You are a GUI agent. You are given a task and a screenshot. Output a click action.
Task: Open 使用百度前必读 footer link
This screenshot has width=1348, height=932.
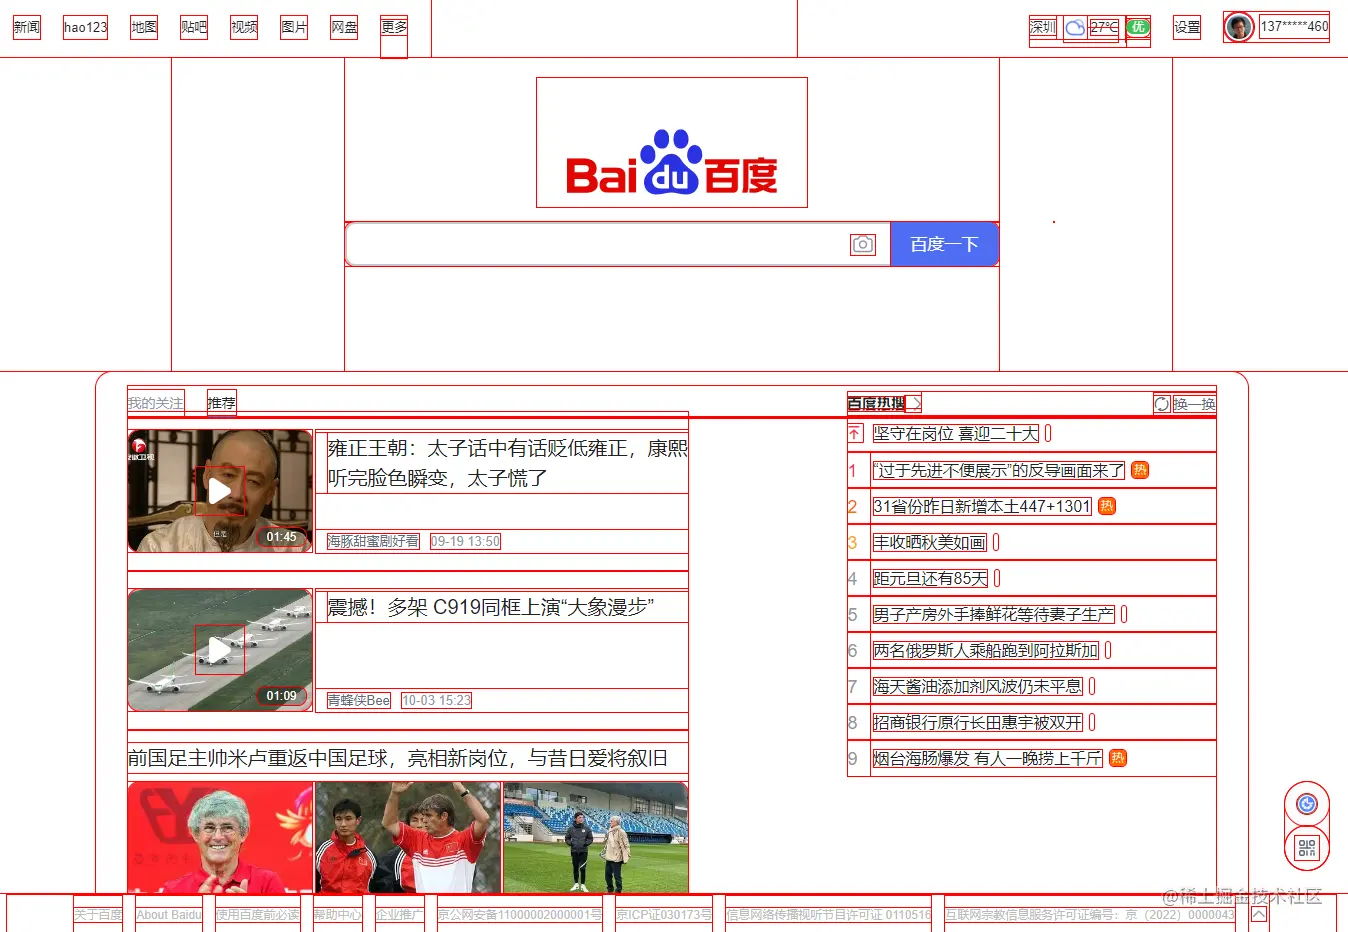pos(258,914)
